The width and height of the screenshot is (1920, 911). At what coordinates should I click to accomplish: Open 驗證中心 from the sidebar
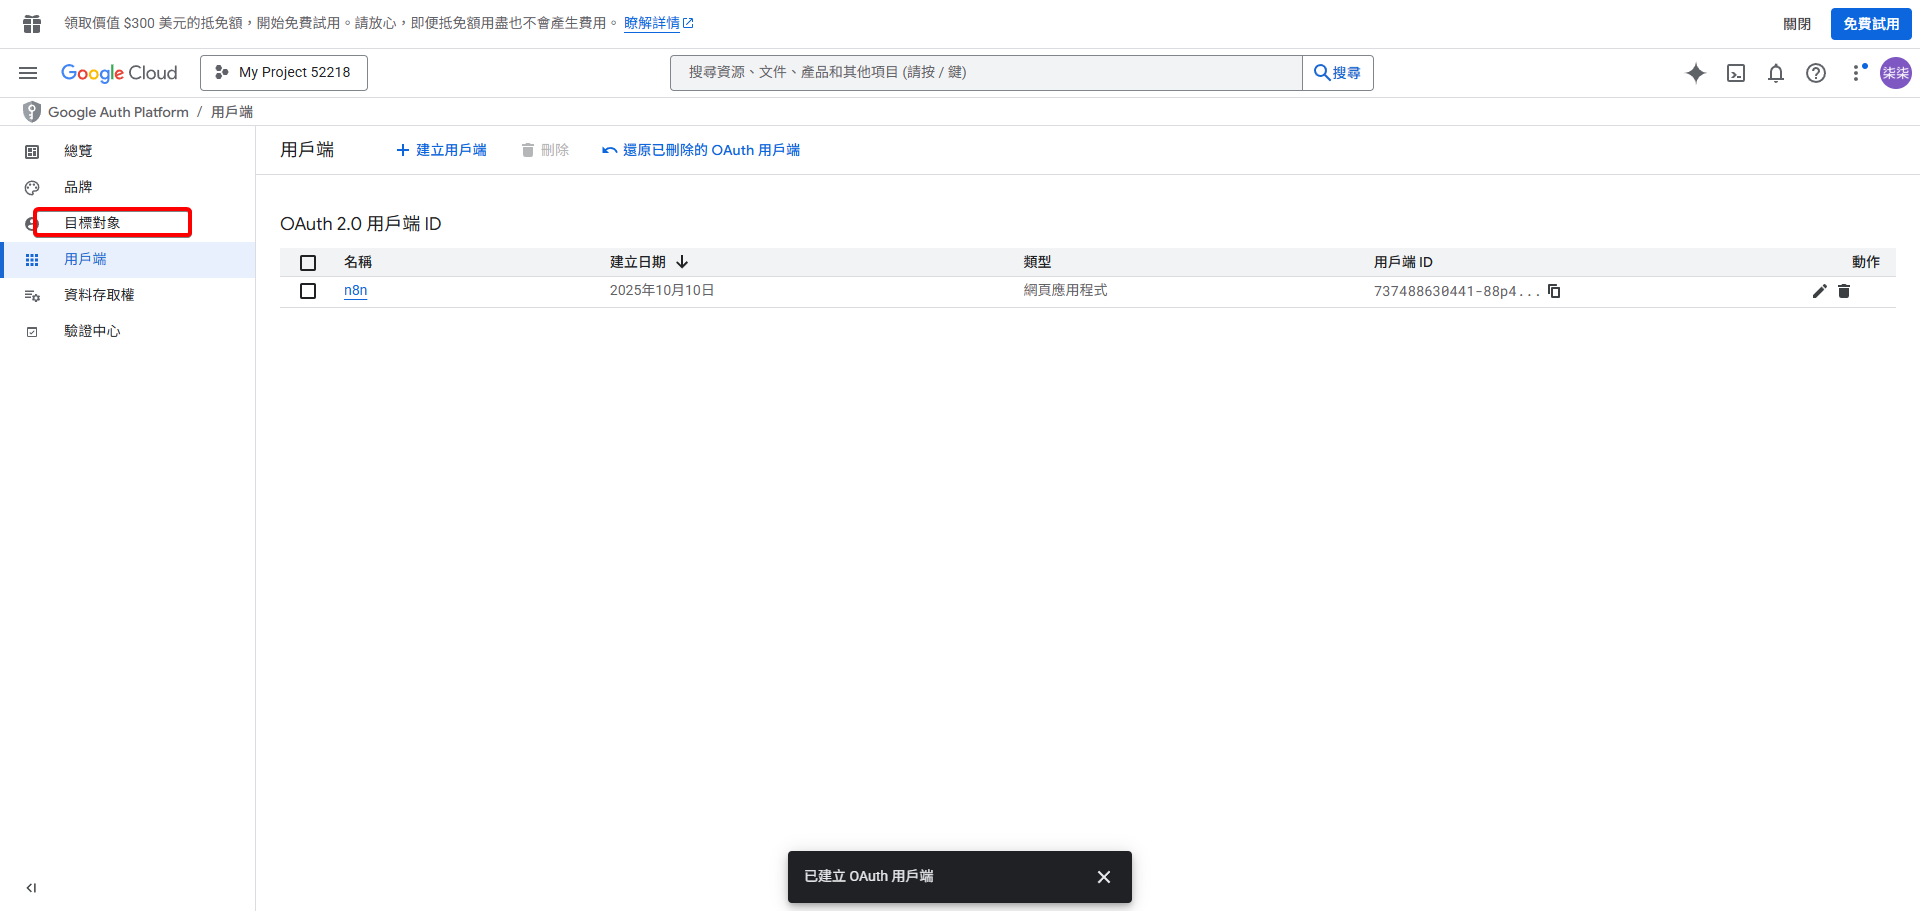point(92,331)
